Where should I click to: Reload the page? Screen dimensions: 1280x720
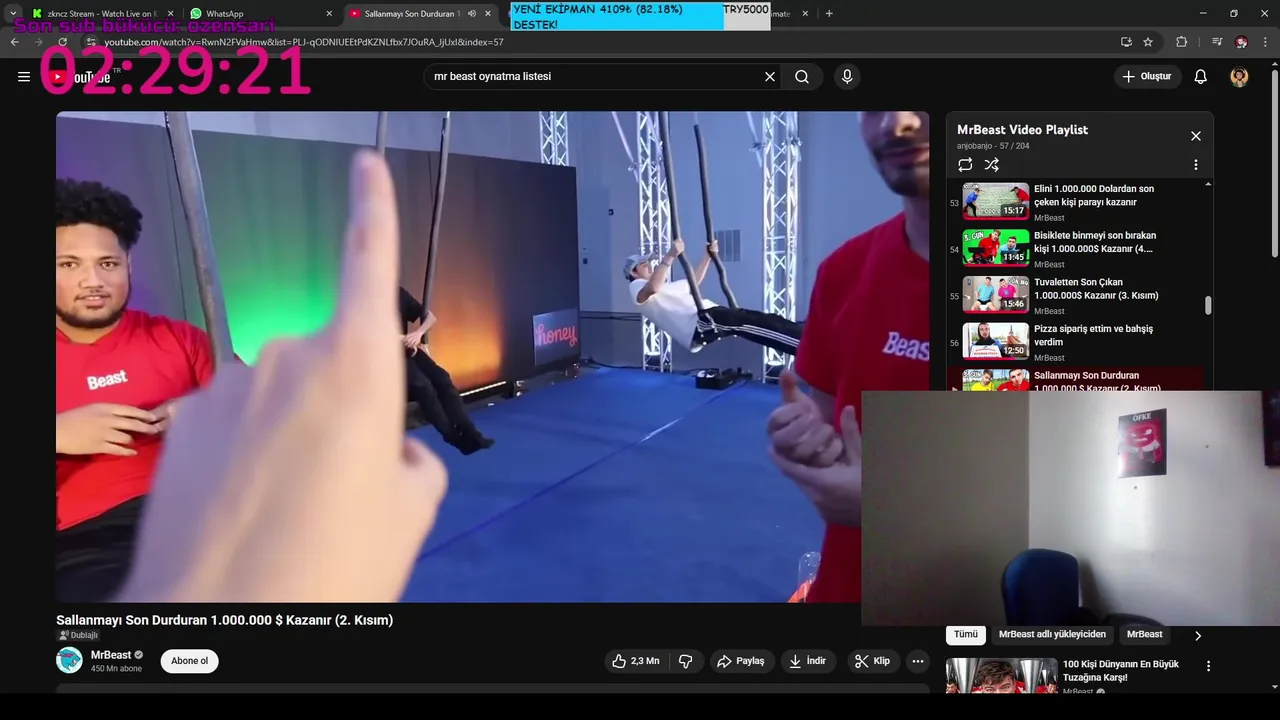click(x=63, y=42)
